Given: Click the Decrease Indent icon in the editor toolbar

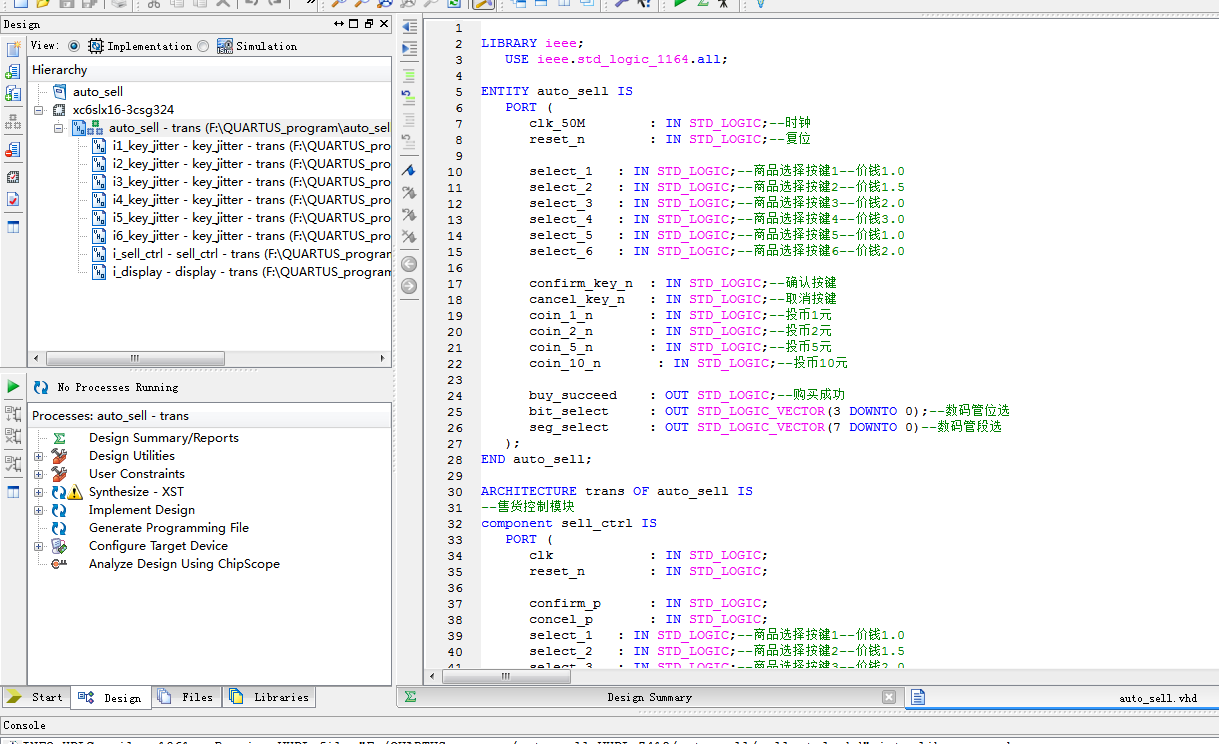Looking at the screenshot, I should [409, 26].
